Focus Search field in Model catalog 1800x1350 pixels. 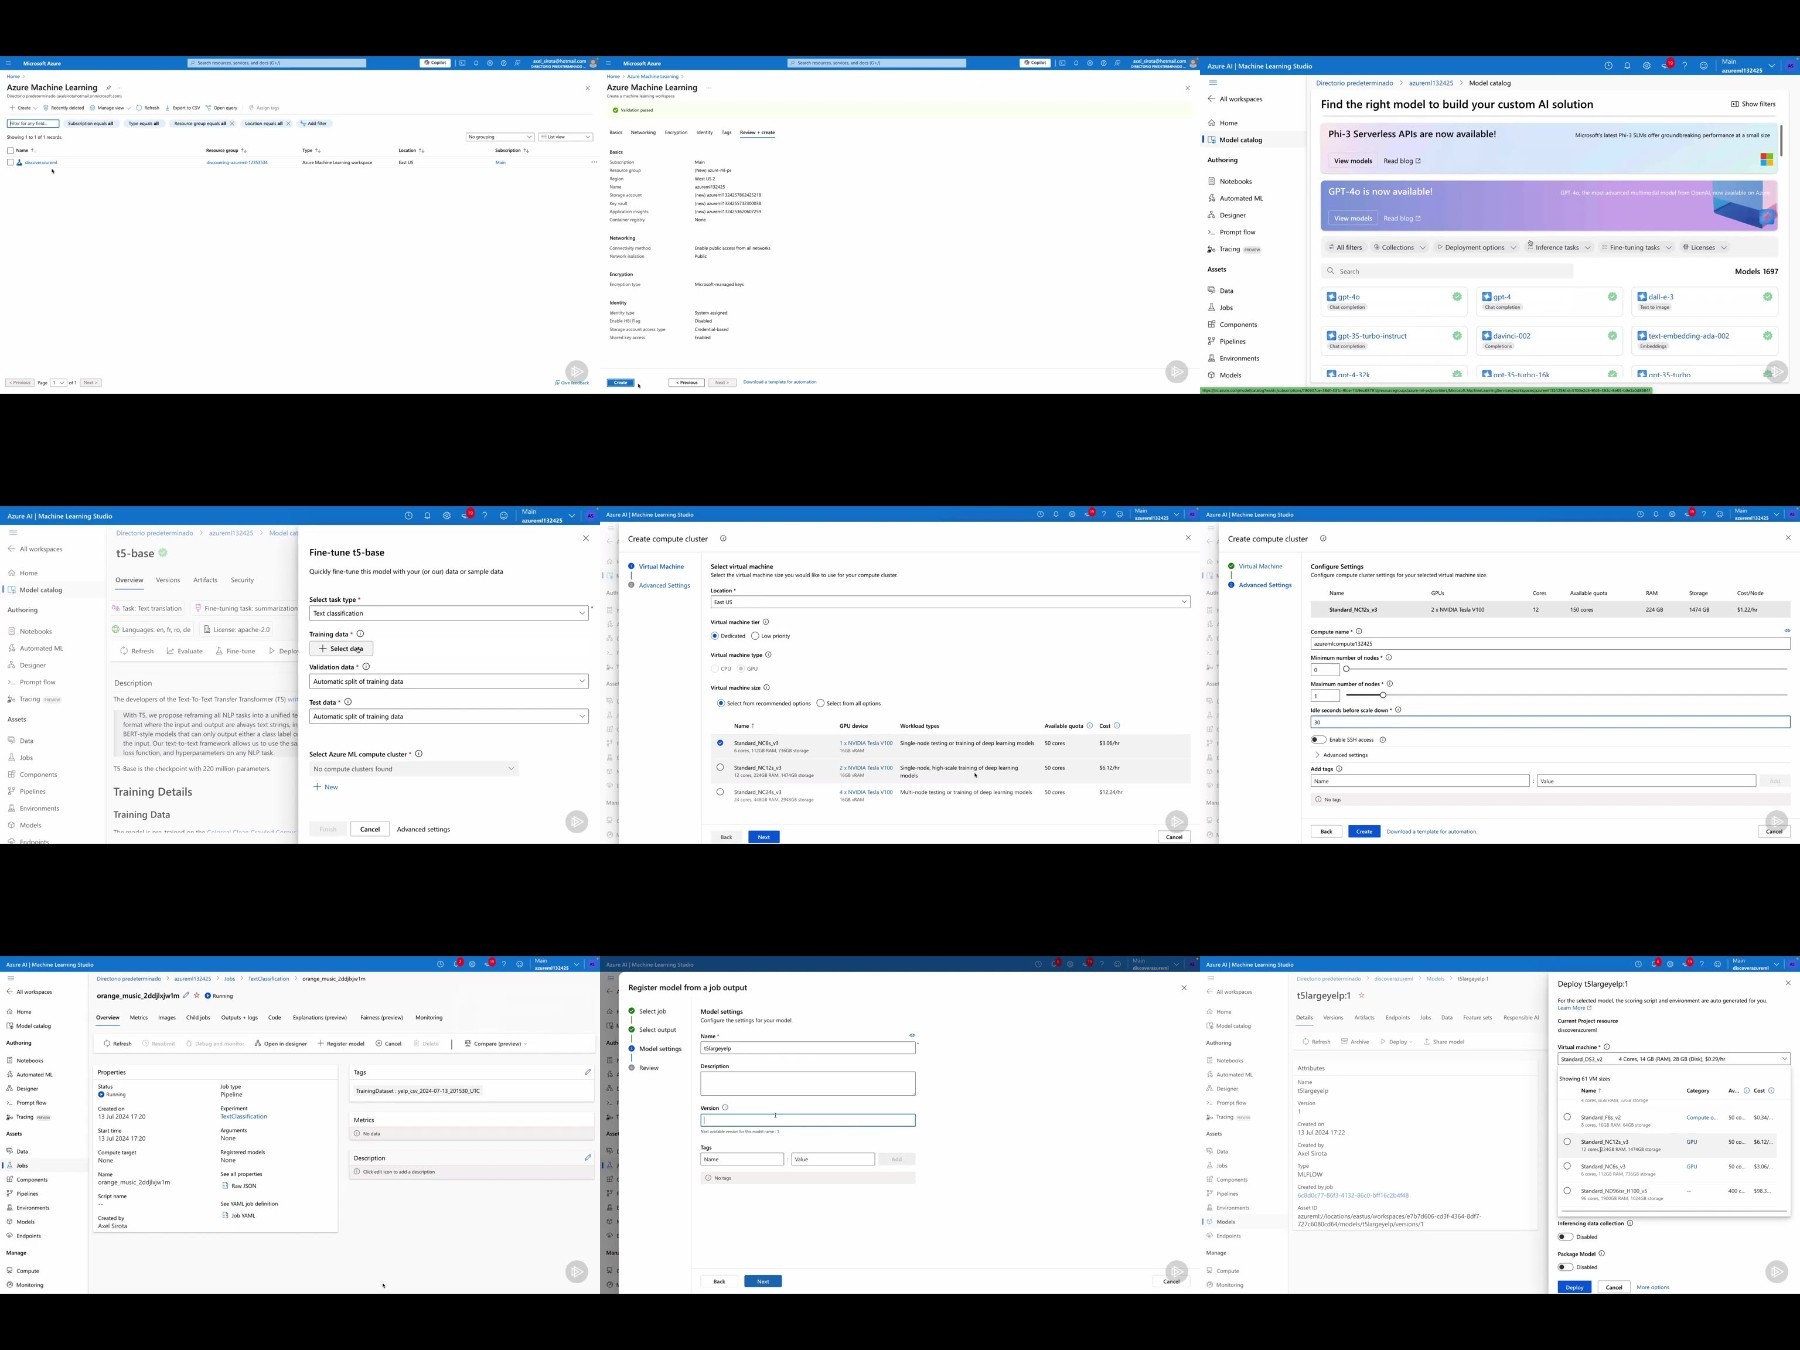point(1448,271)
